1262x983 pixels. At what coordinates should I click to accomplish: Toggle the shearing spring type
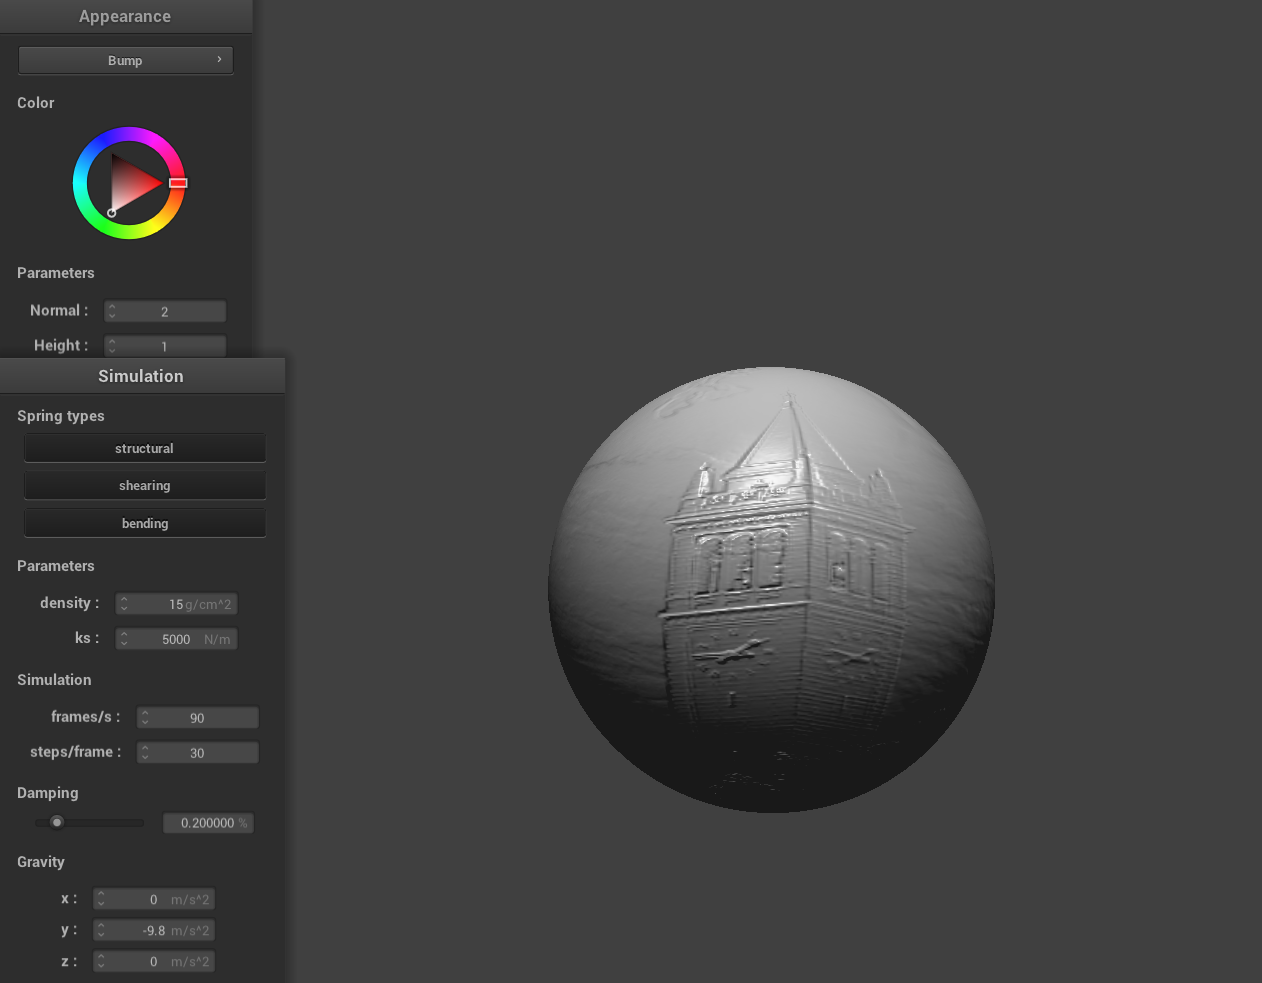click(145, 485)
